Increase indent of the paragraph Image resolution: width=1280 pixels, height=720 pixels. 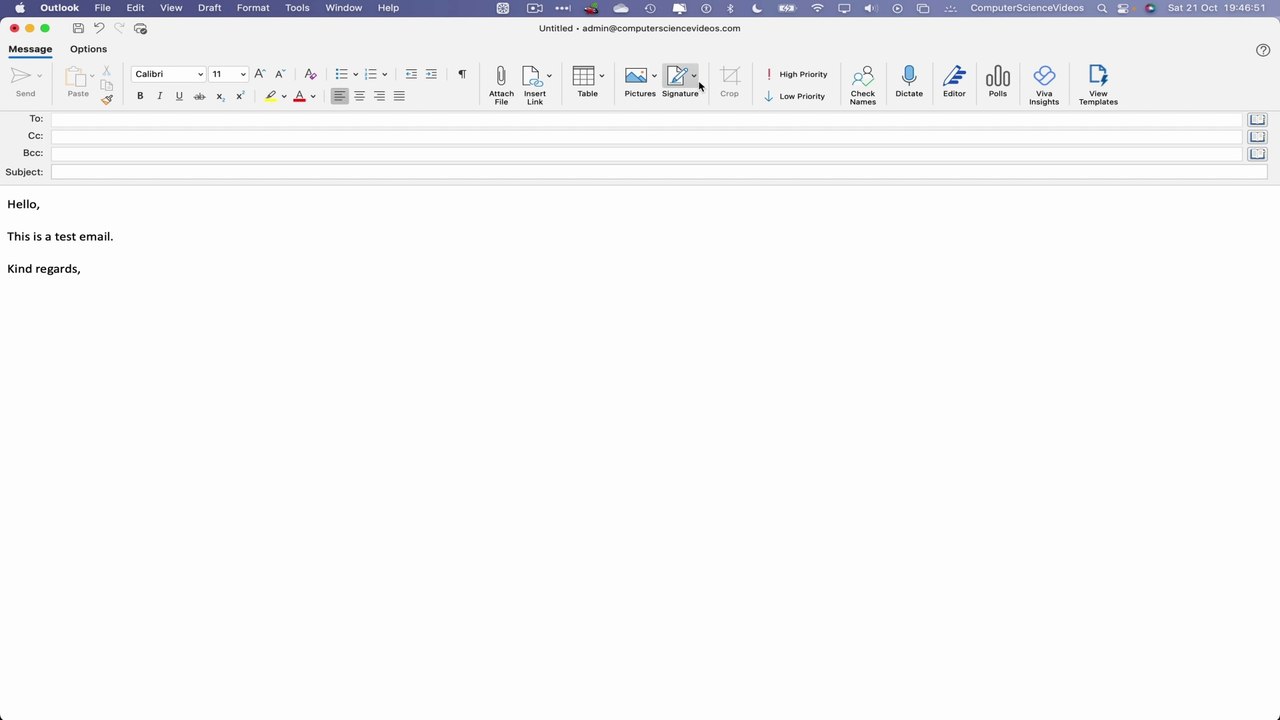coord(431,74)
